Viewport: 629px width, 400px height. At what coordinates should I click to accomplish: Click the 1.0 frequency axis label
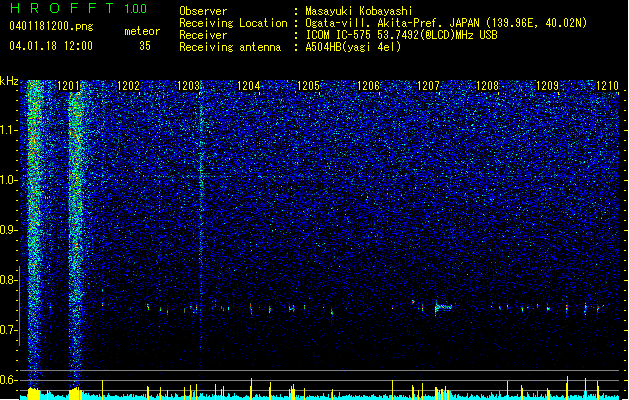[9, 180]
